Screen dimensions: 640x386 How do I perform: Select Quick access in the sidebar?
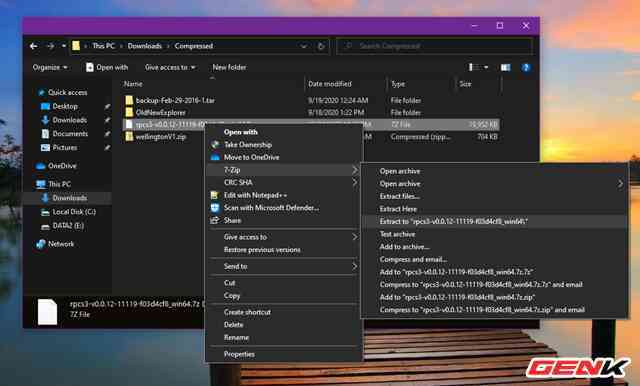[68, 93]
